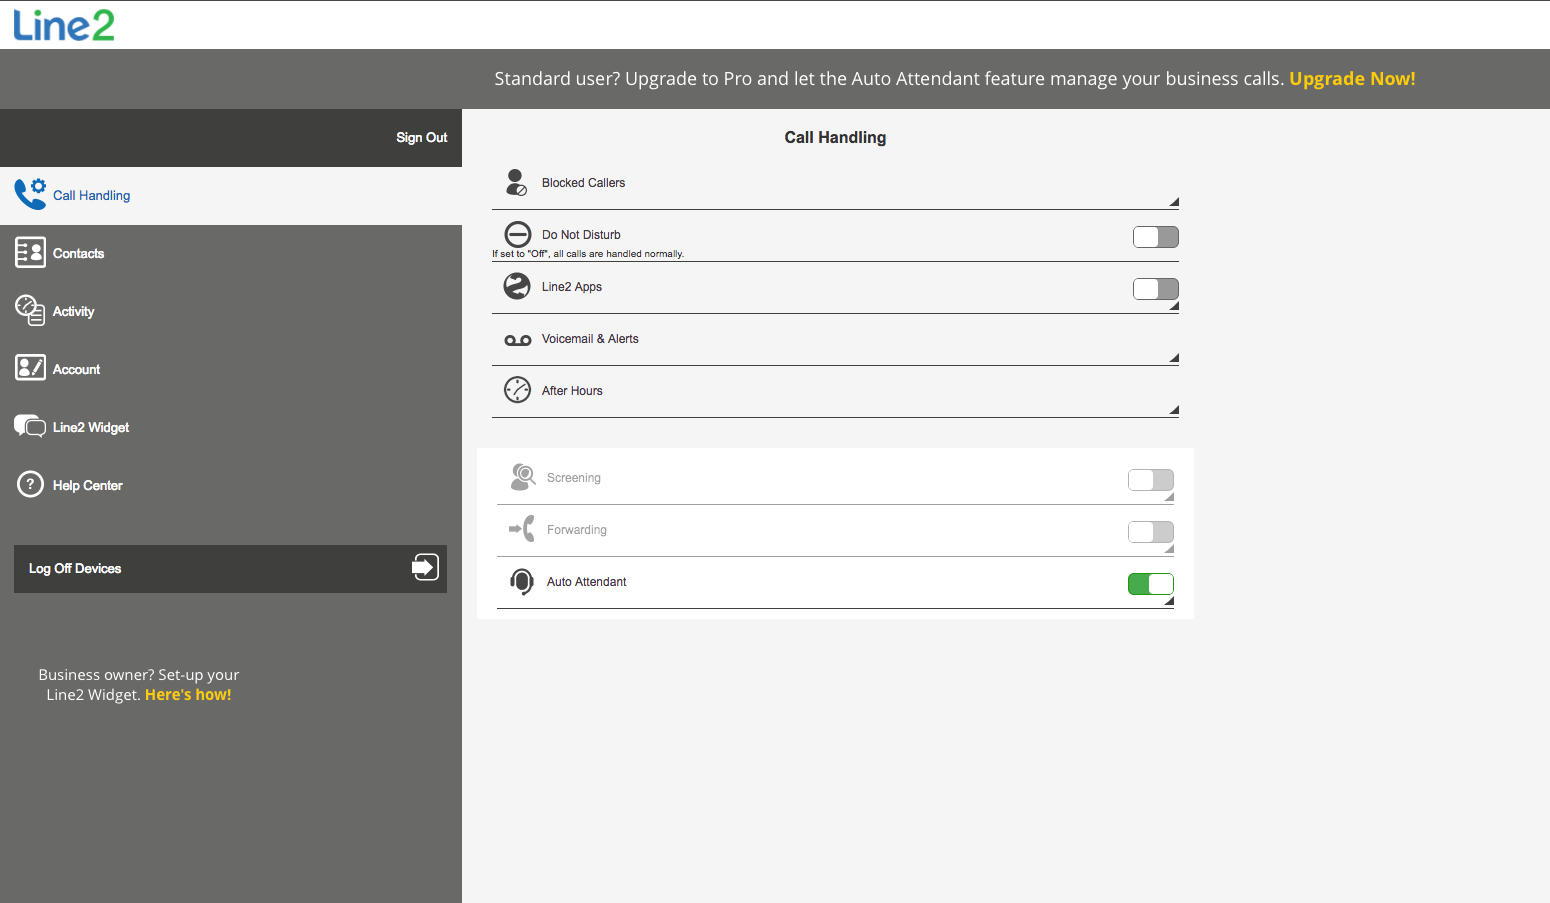Expand the Blocked Callers section arrow

click(x=1174, y=202)
